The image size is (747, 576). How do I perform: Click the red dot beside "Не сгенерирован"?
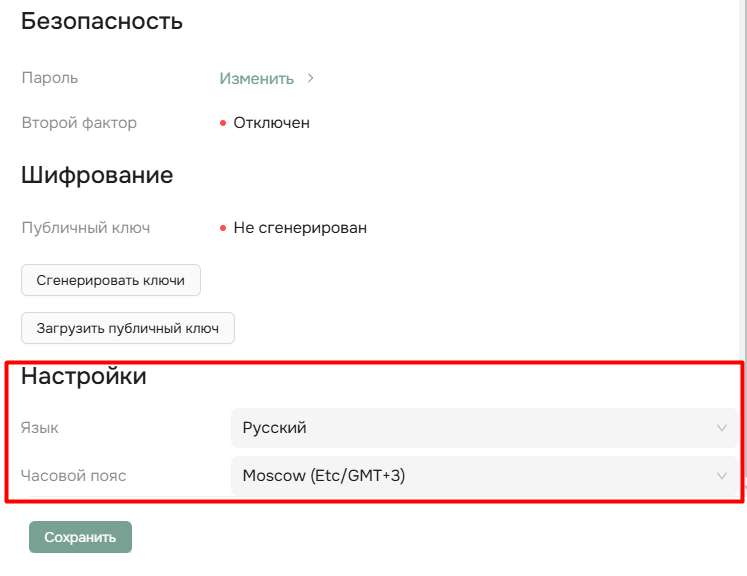(x=223, y=228)
